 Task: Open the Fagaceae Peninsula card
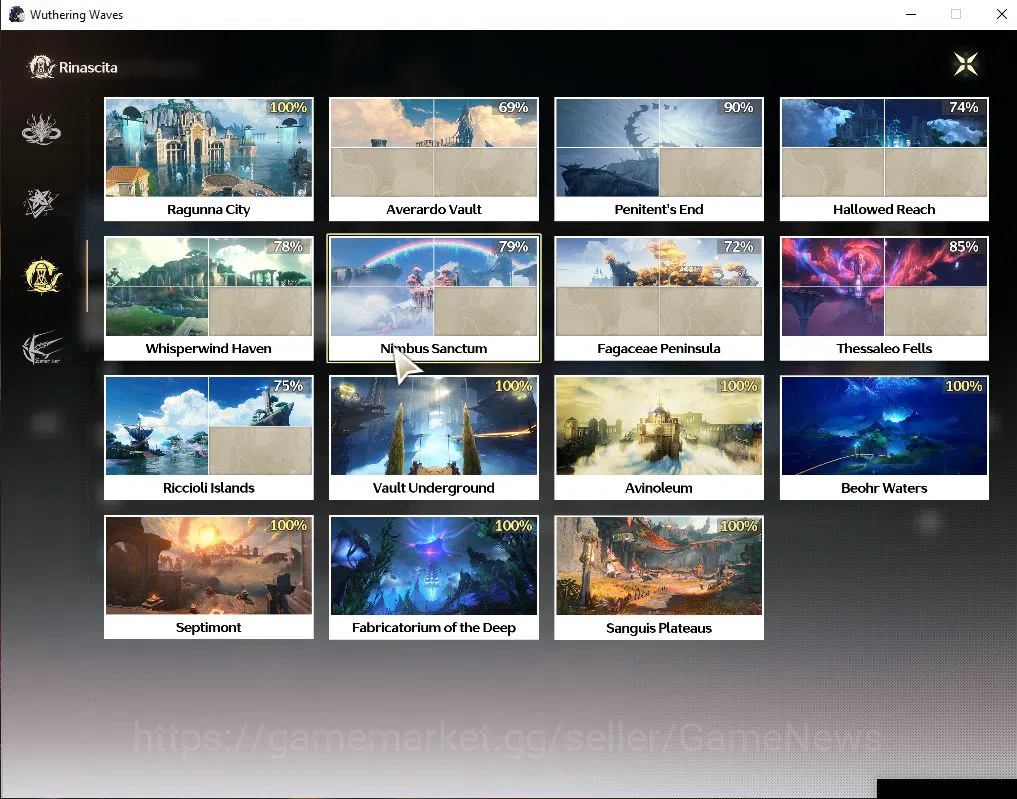(x=659, y=298)
